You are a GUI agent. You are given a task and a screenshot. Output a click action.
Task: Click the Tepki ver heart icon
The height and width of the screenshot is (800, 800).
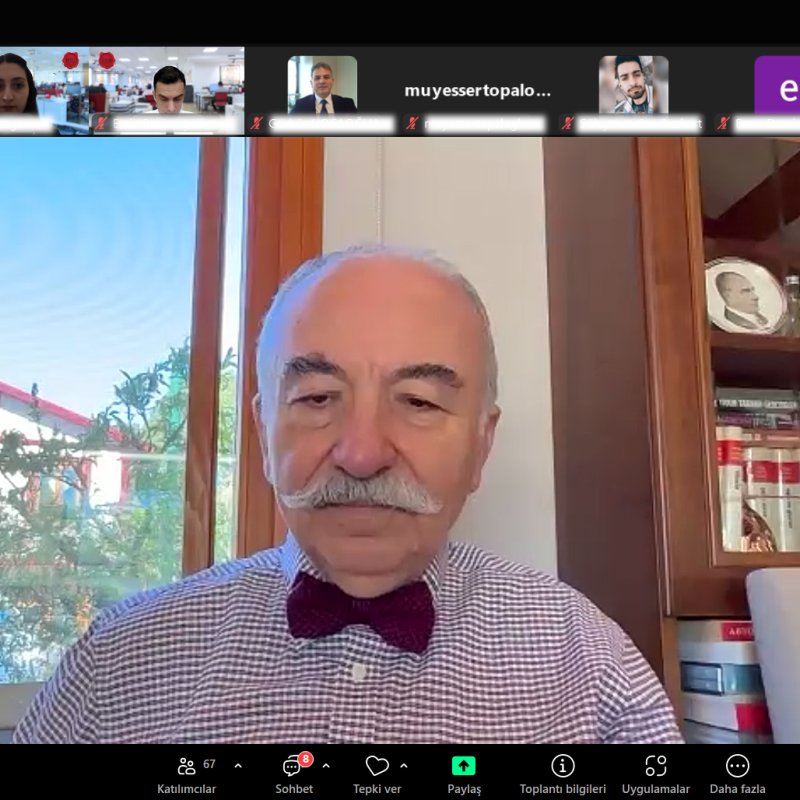pos(377,766)
